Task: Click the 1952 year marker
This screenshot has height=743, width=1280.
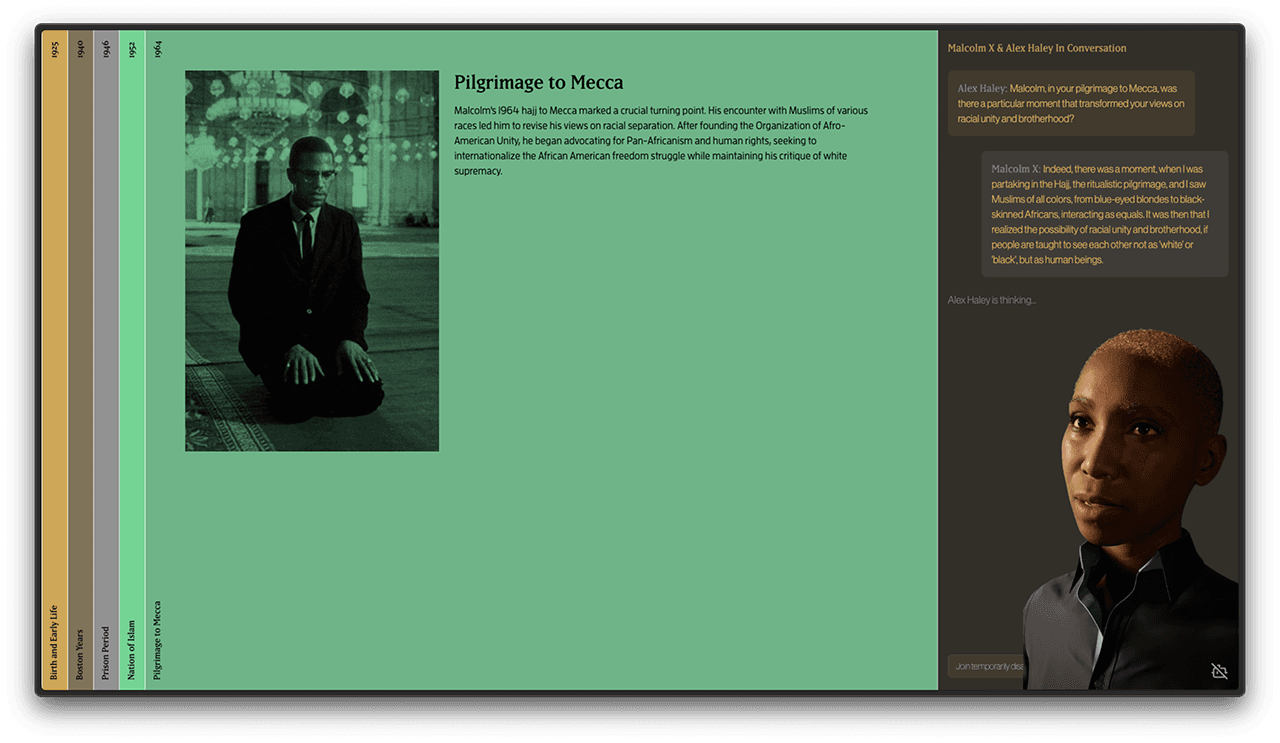Action: tap(132, 49)
